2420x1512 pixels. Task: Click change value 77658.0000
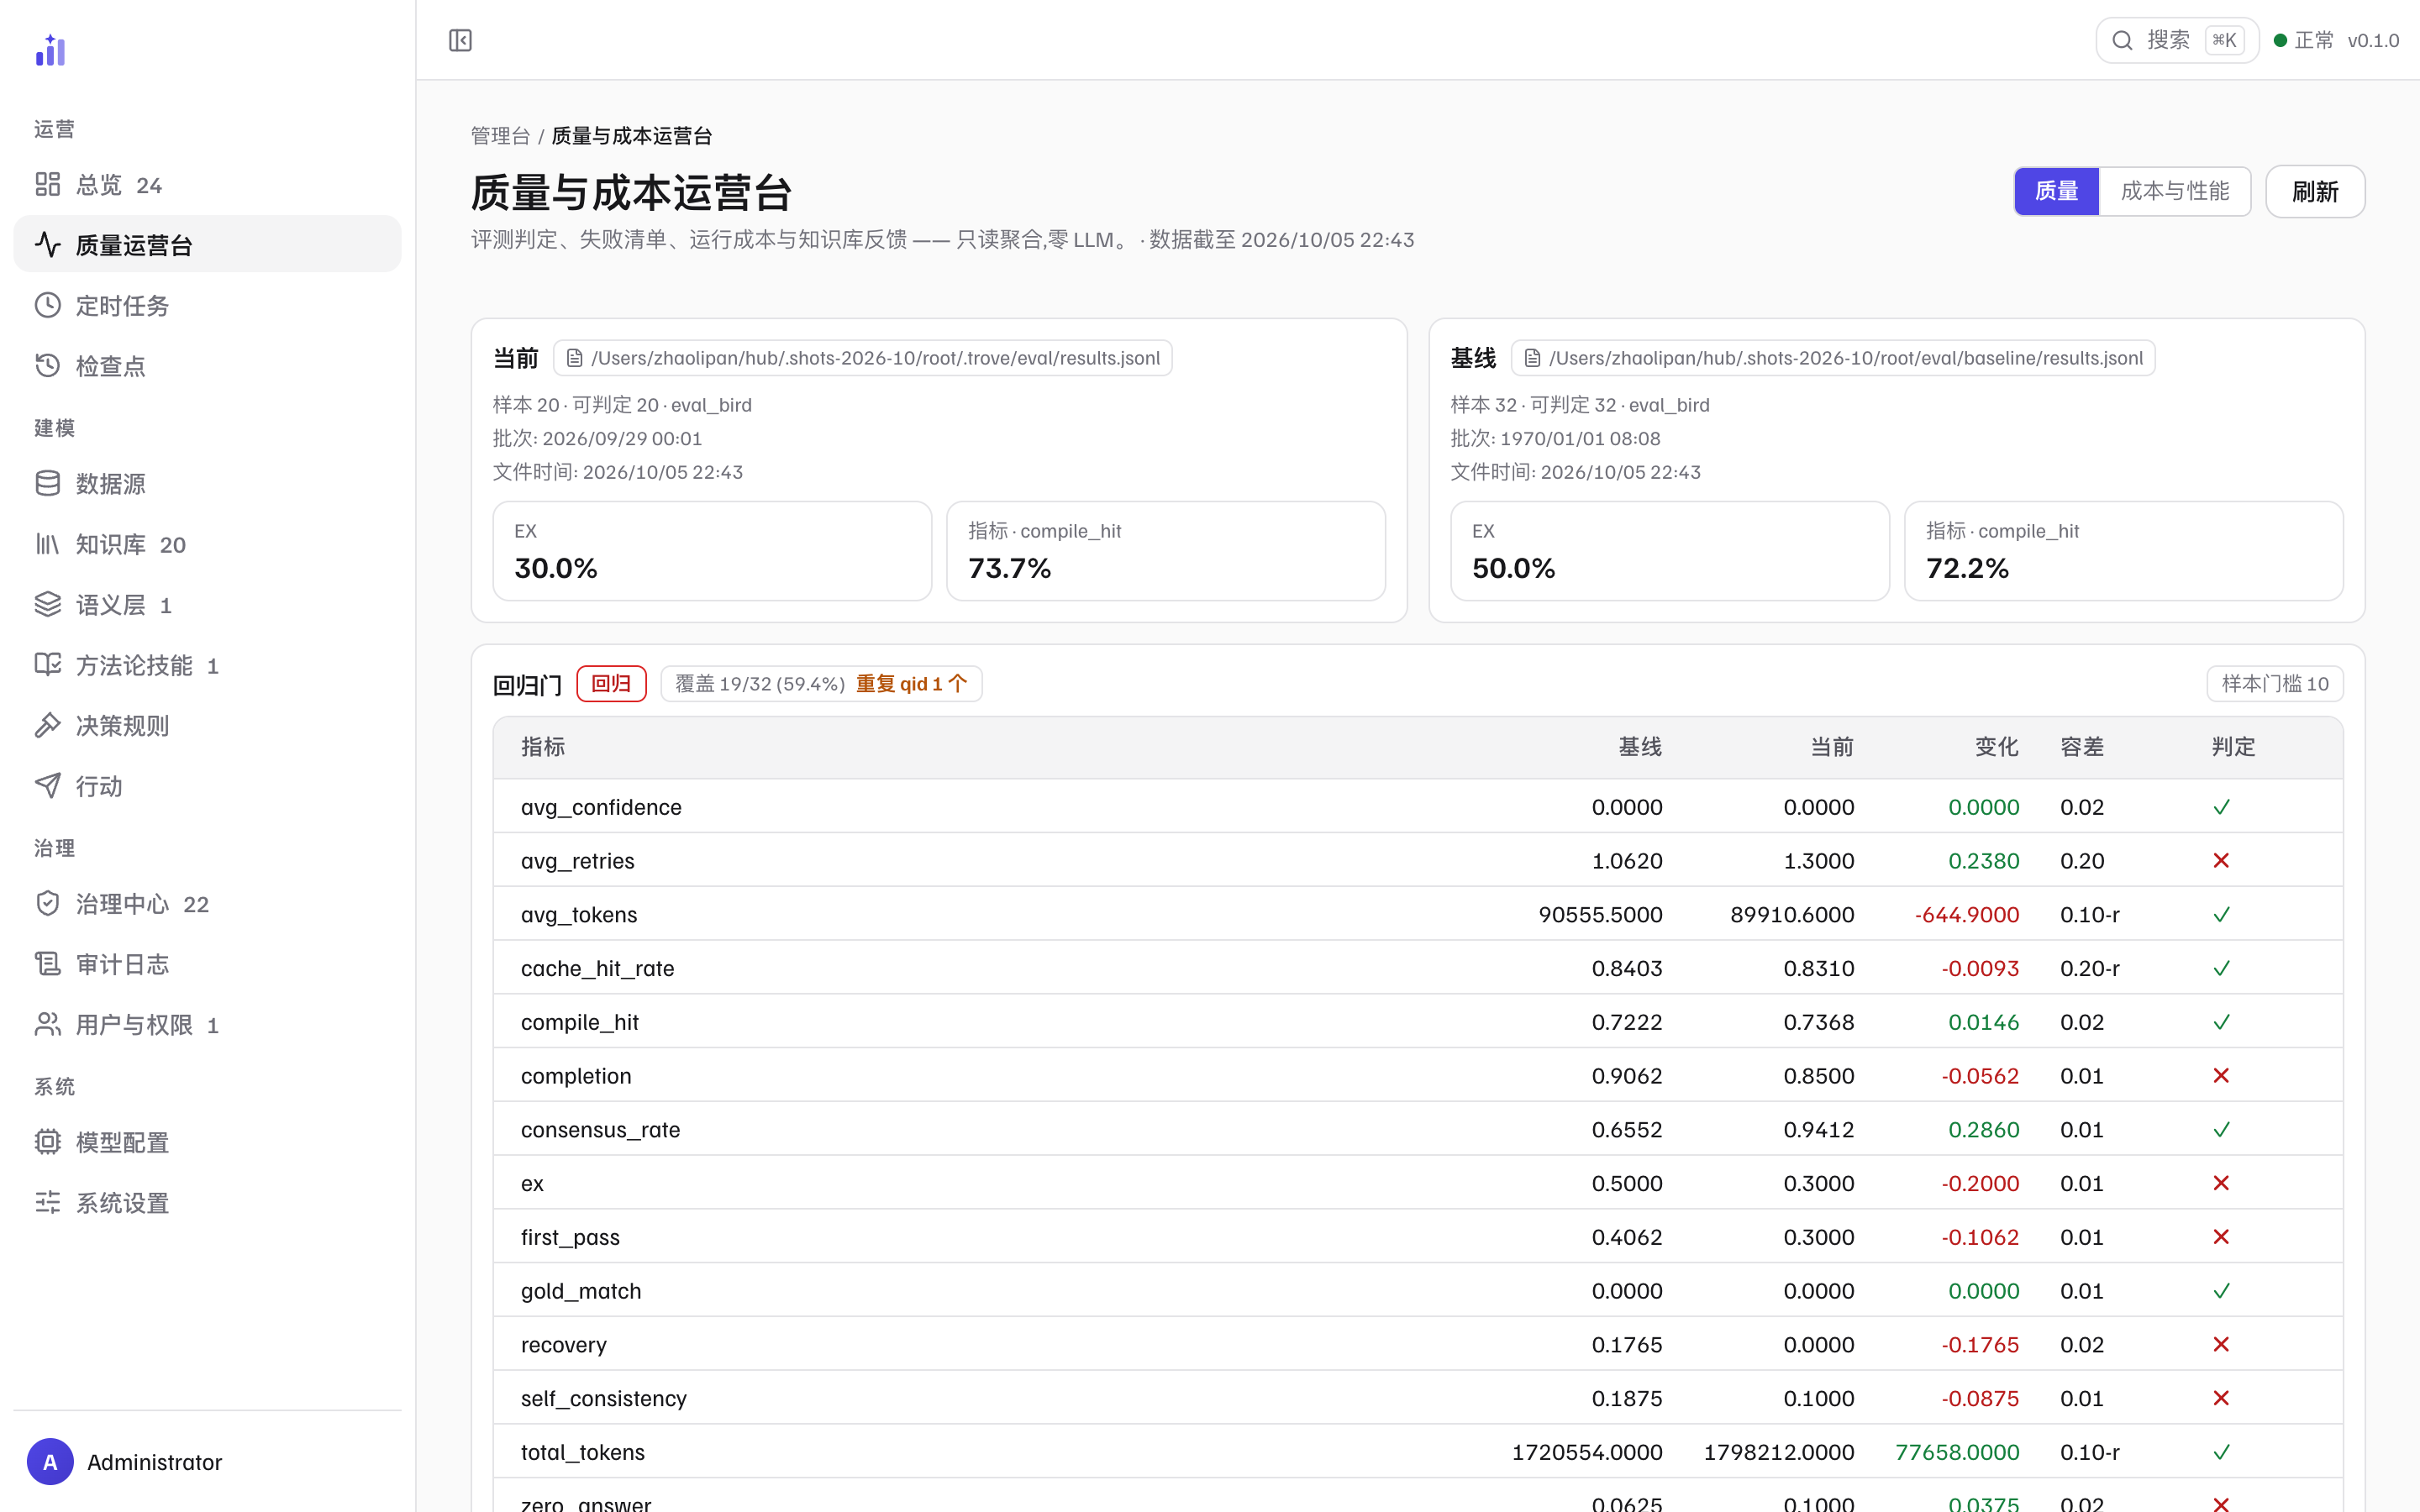(1957, 1452)
